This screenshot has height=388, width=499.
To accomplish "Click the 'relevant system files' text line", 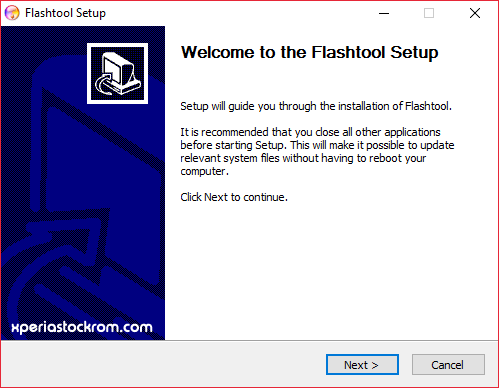I will coord(303,158).
